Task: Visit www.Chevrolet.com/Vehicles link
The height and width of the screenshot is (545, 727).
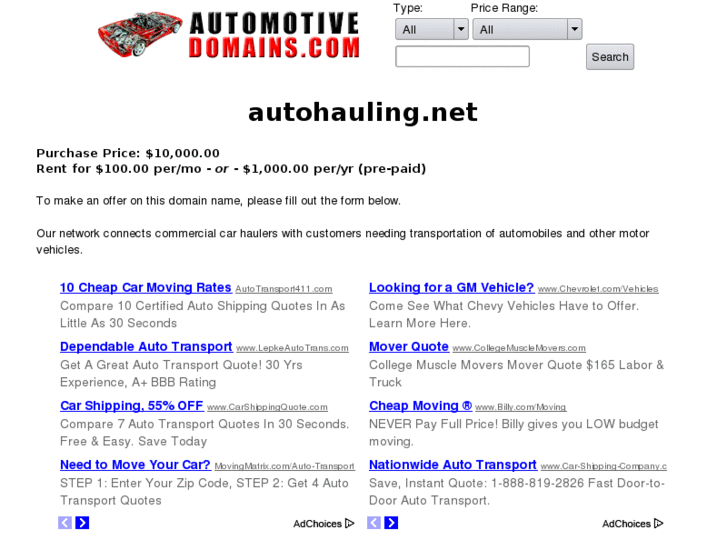Action: pyautogui.click(x=598, y=289)
